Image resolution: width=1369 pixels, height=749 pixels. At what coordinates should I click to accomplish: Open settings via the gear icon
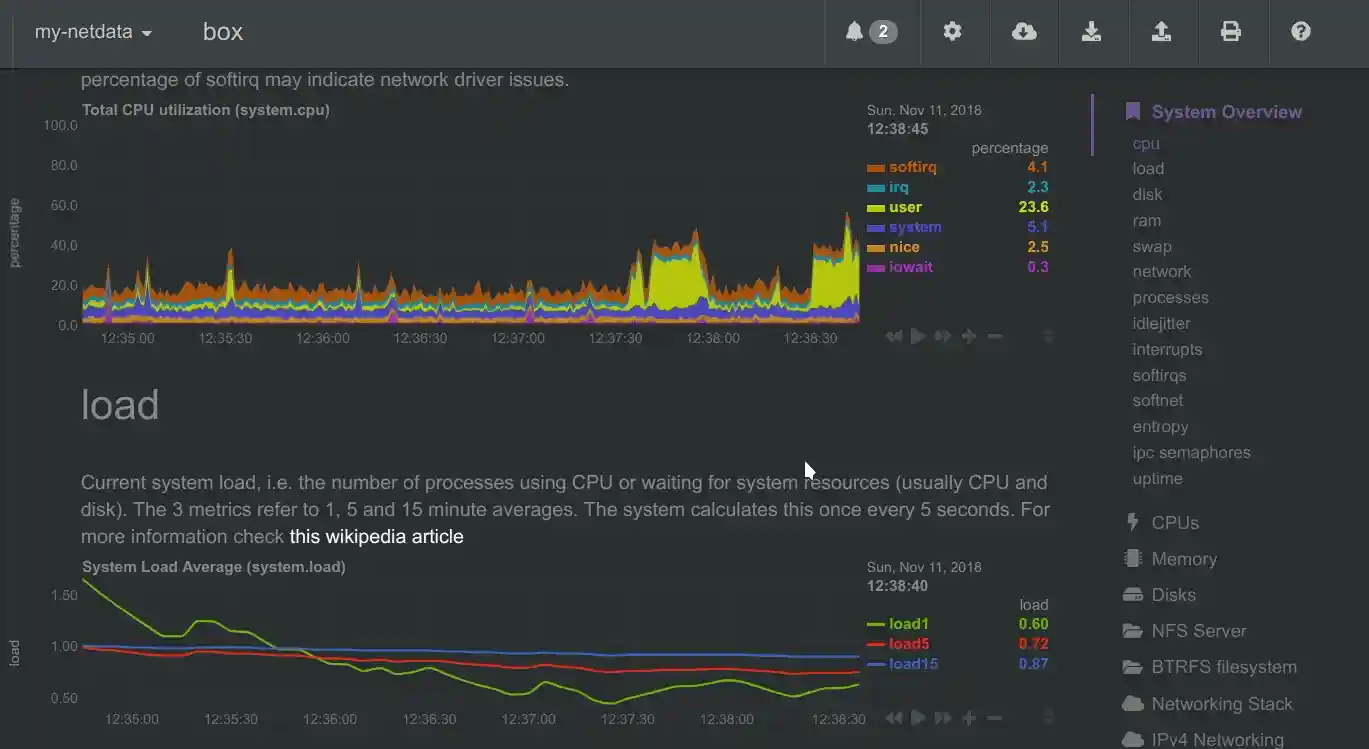(x=952, y=32)
